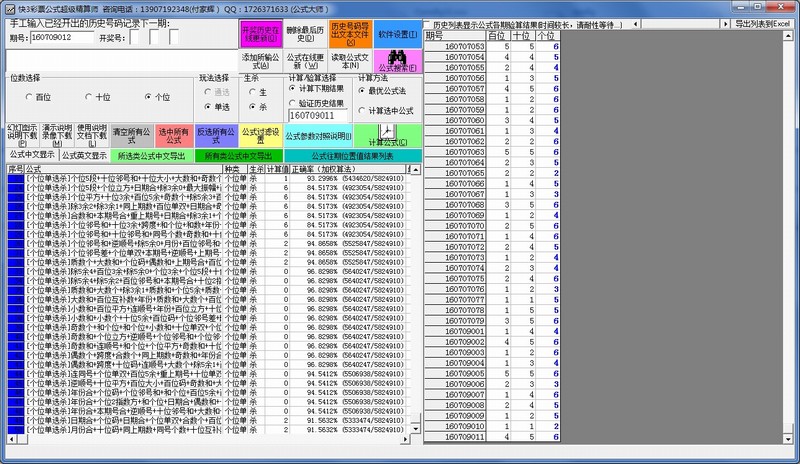Click the blue swatch in first formula row

point(14,178)
